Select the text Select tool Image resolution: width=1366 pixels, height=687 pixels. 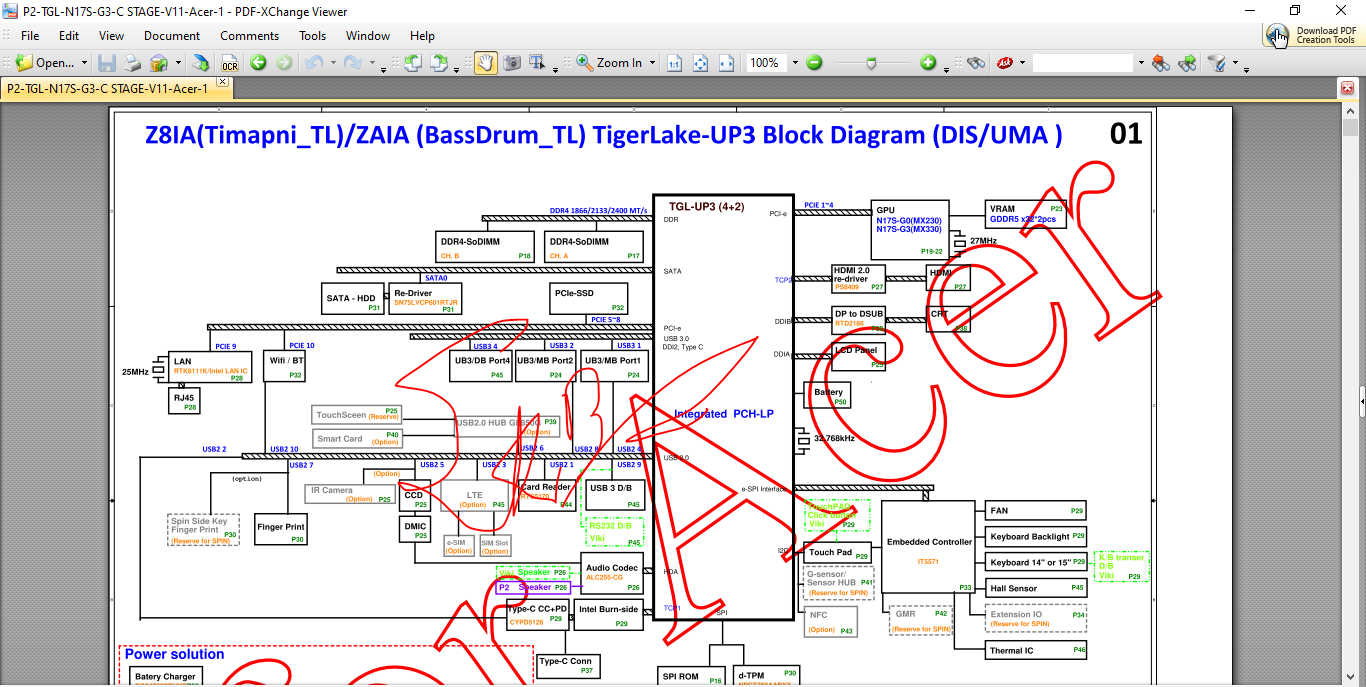pos(538,63)
